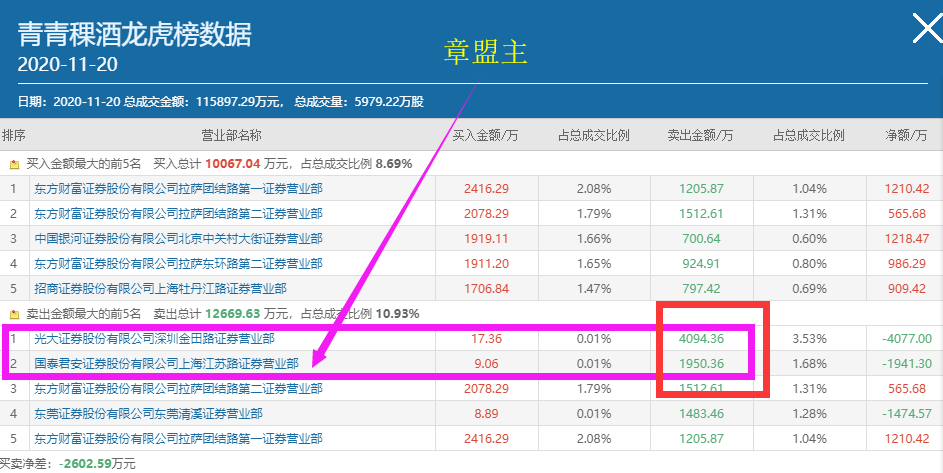
Task: Click buy amount 1919.11 for 中国银河
Action: (x=487, y=239)
